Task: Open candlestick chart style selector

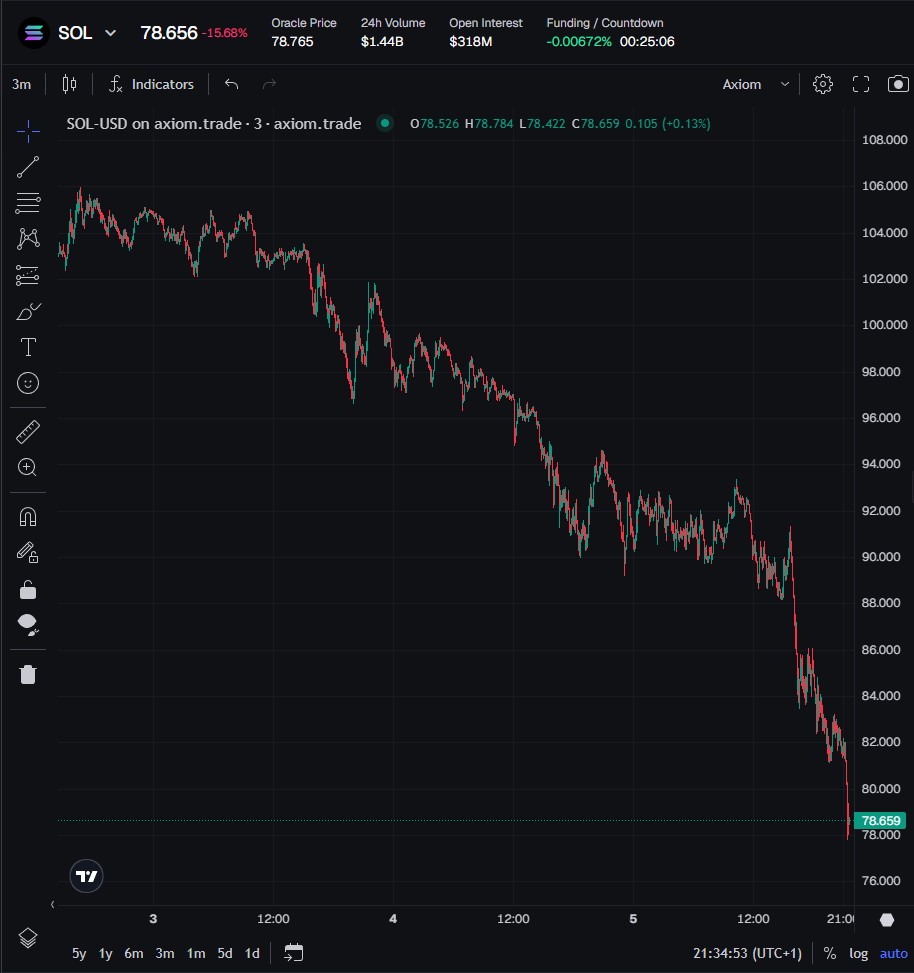Action: point(69,84)
